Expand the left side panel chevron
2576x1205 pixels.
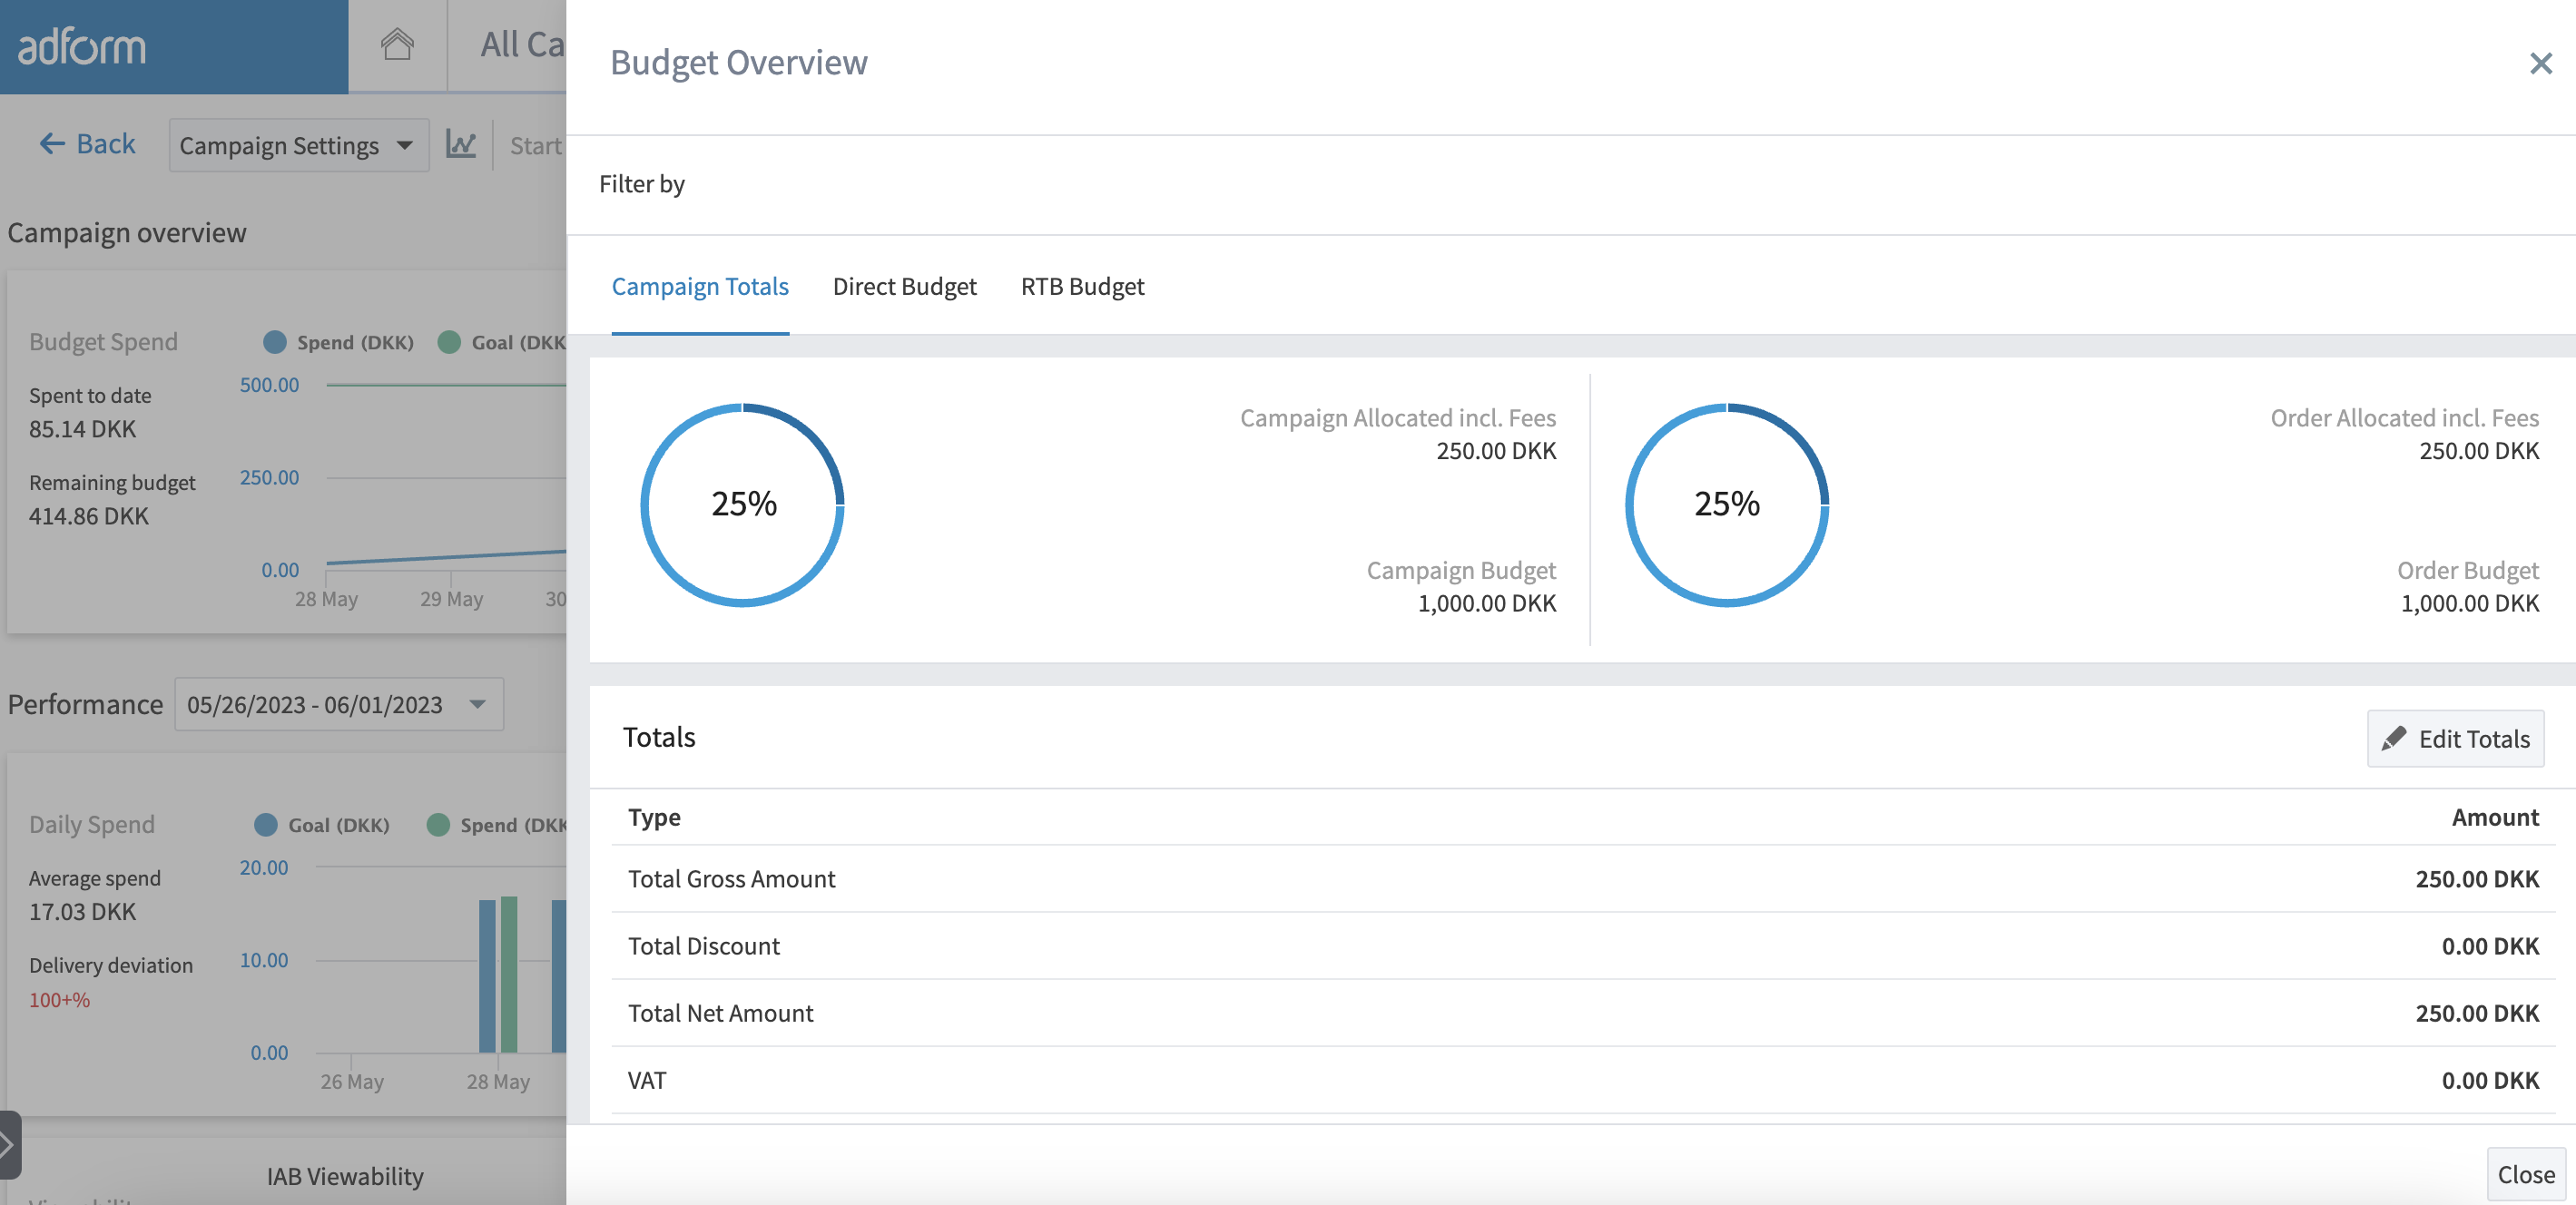click(x=9, y=1144)
